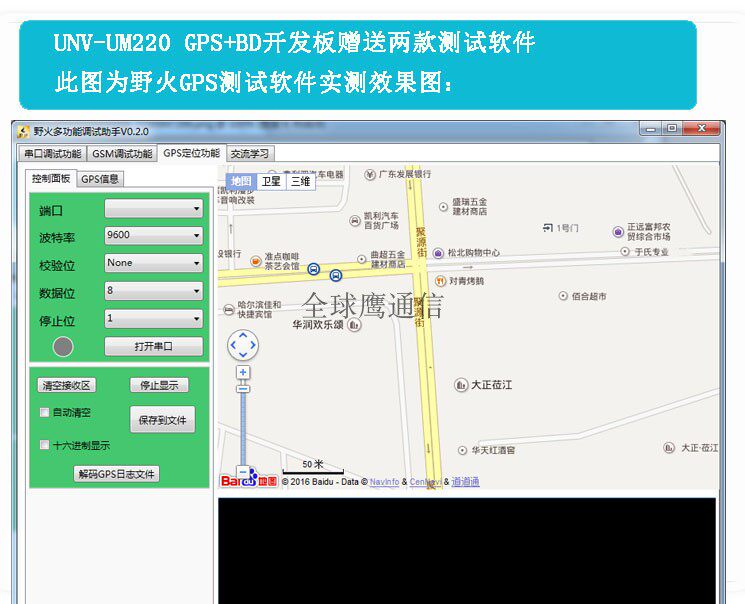Screen dimensions: 745x604
Task: Click 盛瑞五金建材商店 marker
Action: [x=443, y=207]
